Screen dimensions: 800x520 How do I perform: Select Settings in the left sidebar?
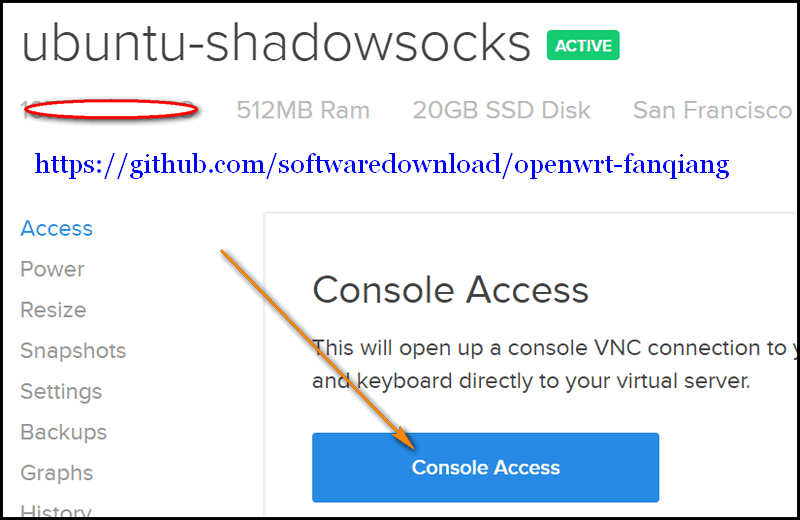coord(61,391)
